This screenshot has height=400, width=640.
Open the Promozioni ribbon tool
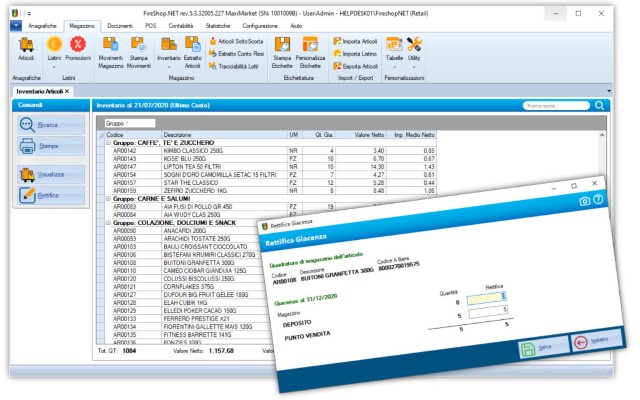click(x=78, y=46)
